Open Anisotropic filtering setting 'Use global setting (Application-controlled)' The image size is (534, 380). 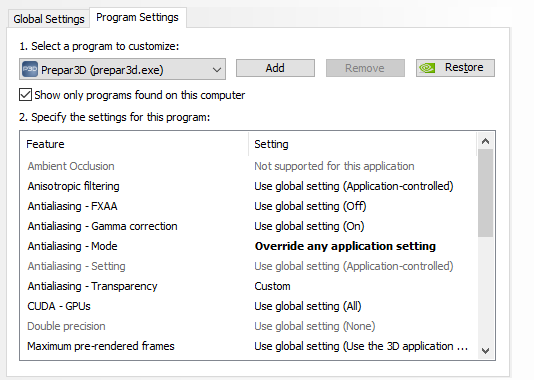click(354, 186)
